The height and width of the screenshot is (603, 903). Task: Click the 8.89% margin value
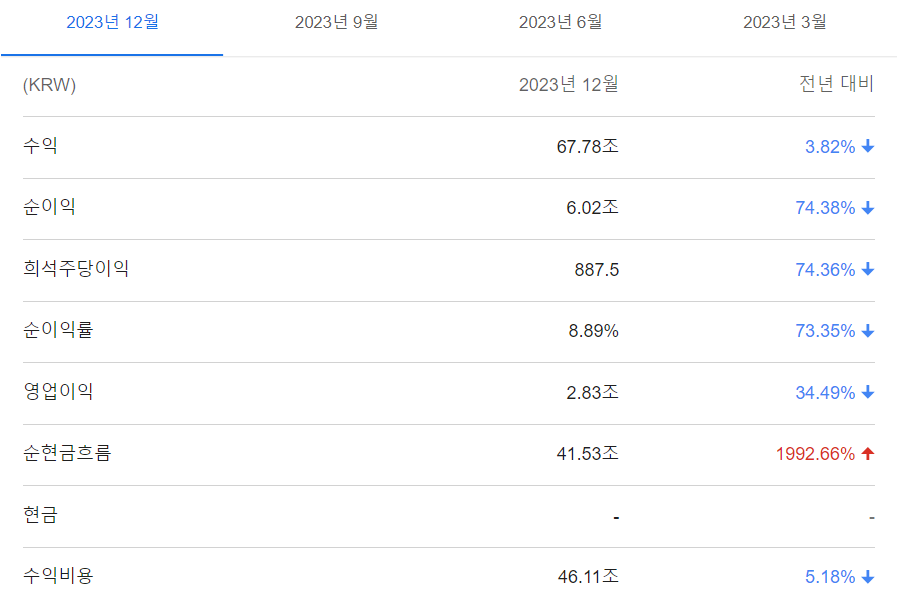pos(594,331)
